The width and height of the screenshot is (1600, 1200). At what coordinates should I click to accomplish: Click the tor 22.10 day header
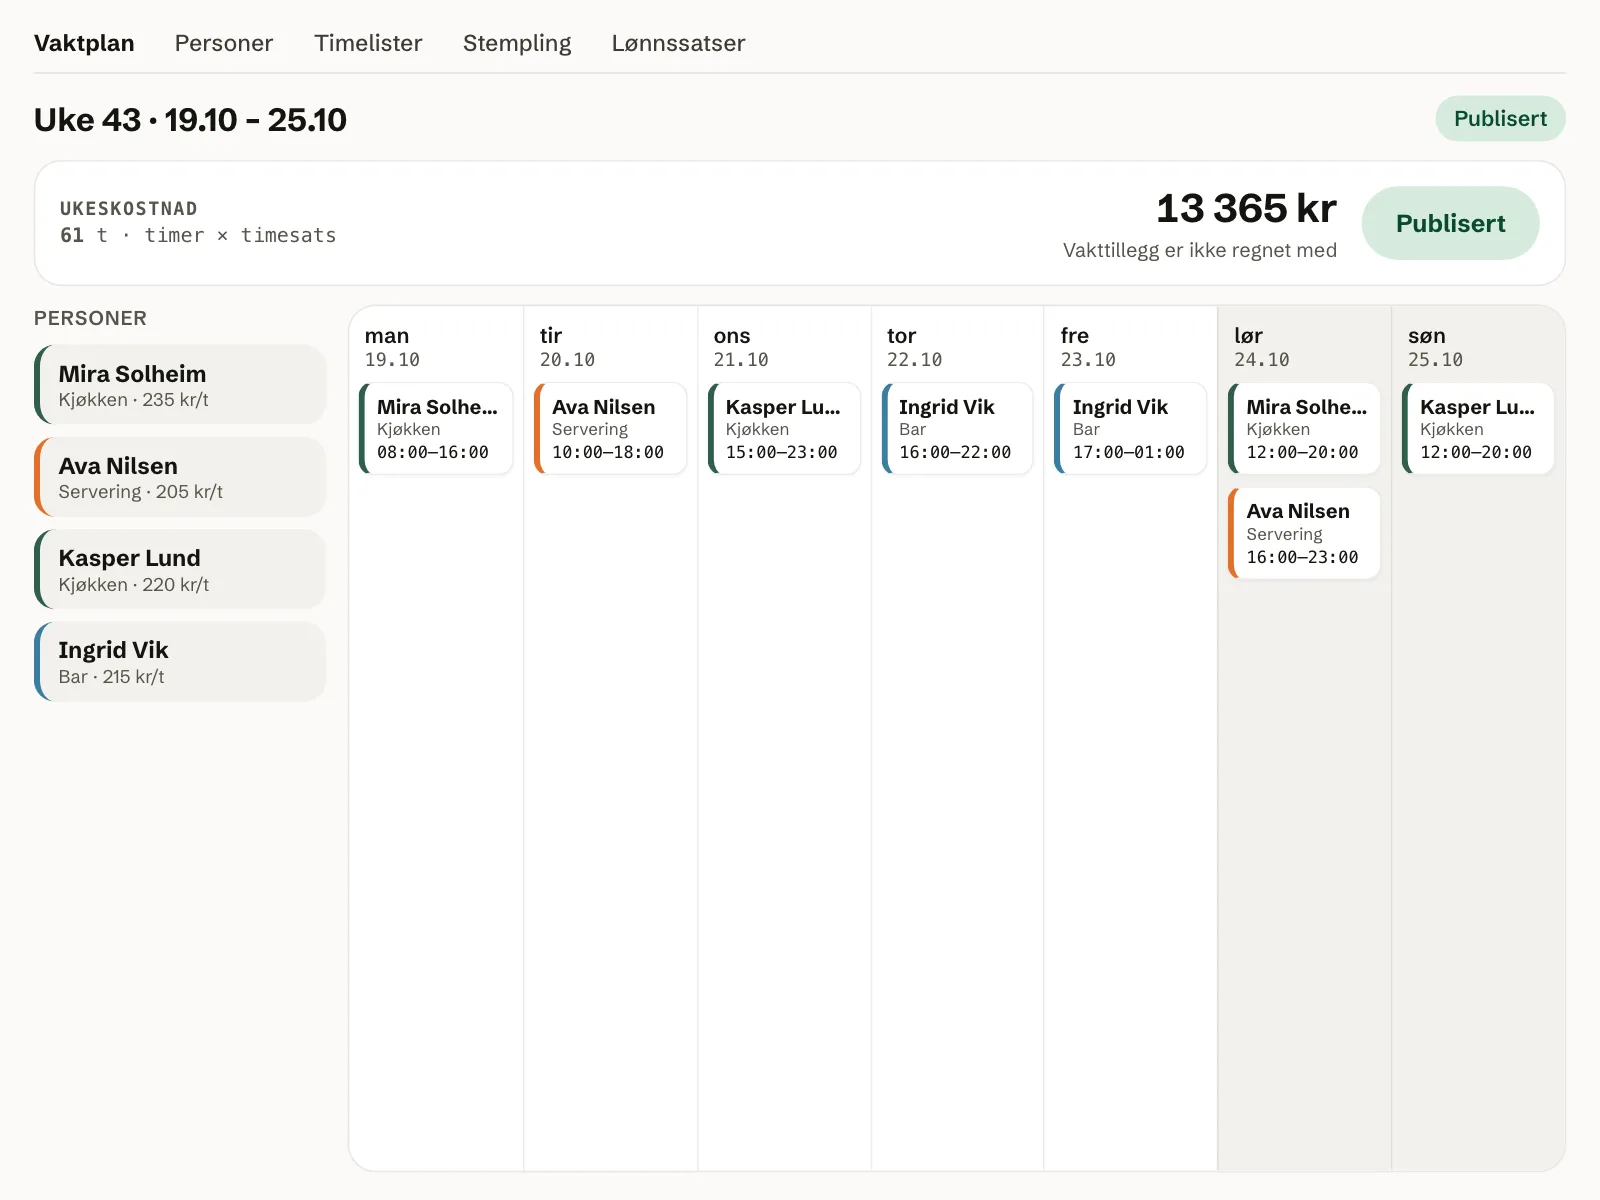pos(914,347)
